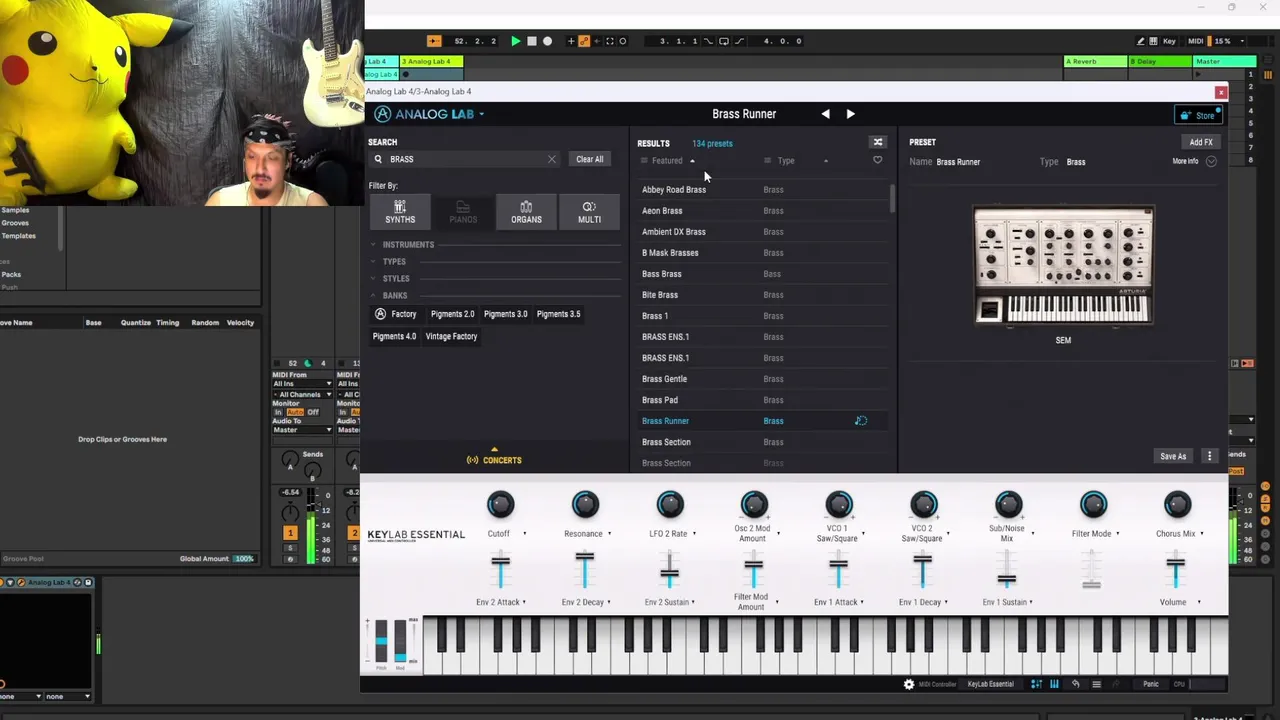1280x720 pixels.
Task: Select the Vintage Factory bank
Action: (451, 336)
